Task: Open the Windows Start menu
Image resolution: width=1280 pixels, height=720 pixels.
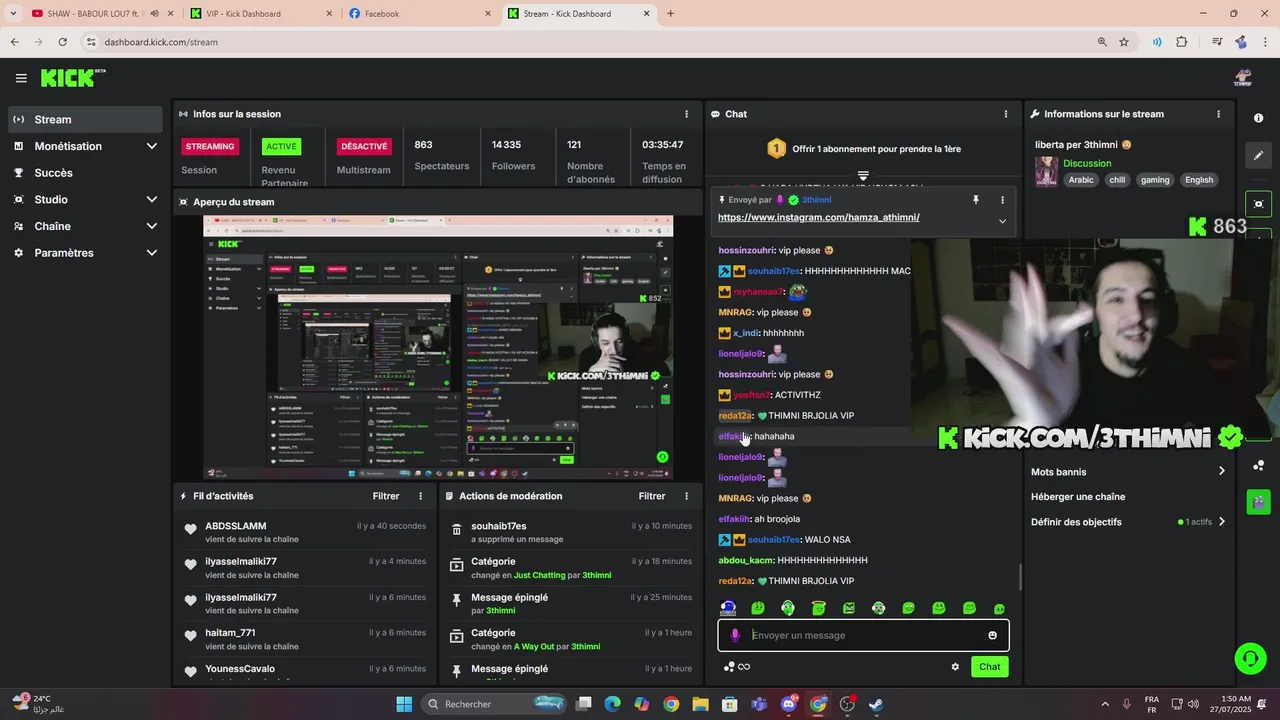Action: tap(404, 704)
